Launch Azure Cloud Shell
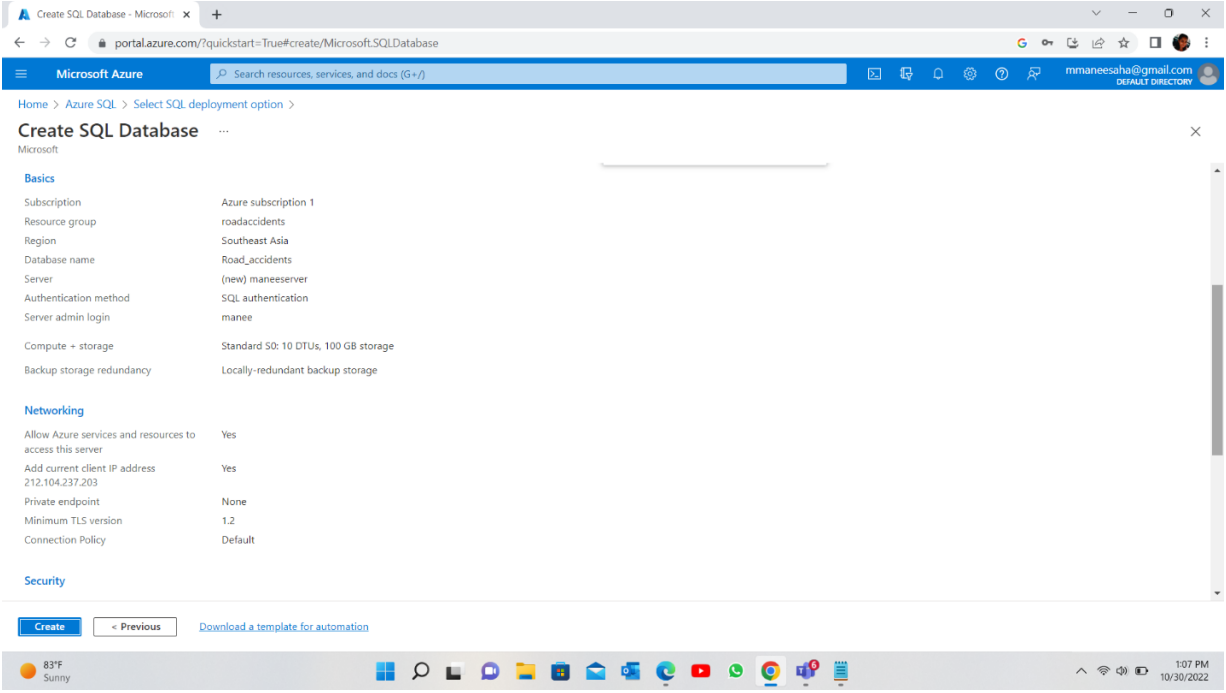This screenshot has height=693, width=1226. pyautogui.click(x=874, y=74)
